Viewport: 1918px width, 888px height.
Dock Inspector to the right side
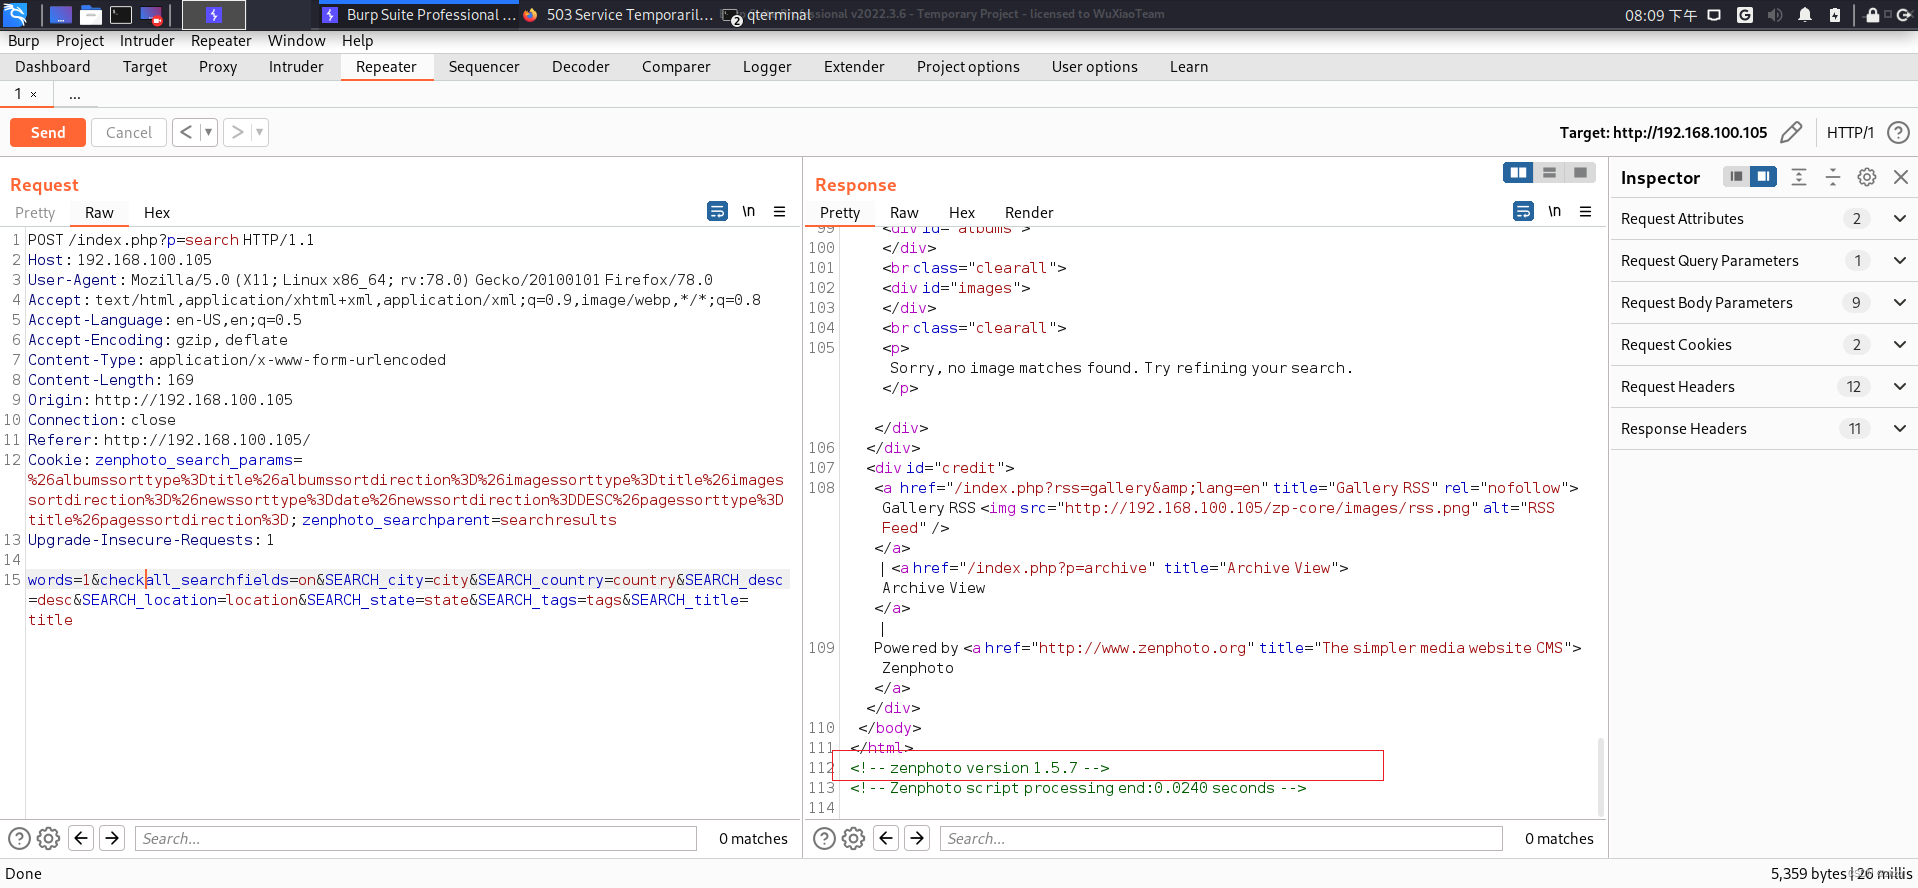coord(1763,176)
